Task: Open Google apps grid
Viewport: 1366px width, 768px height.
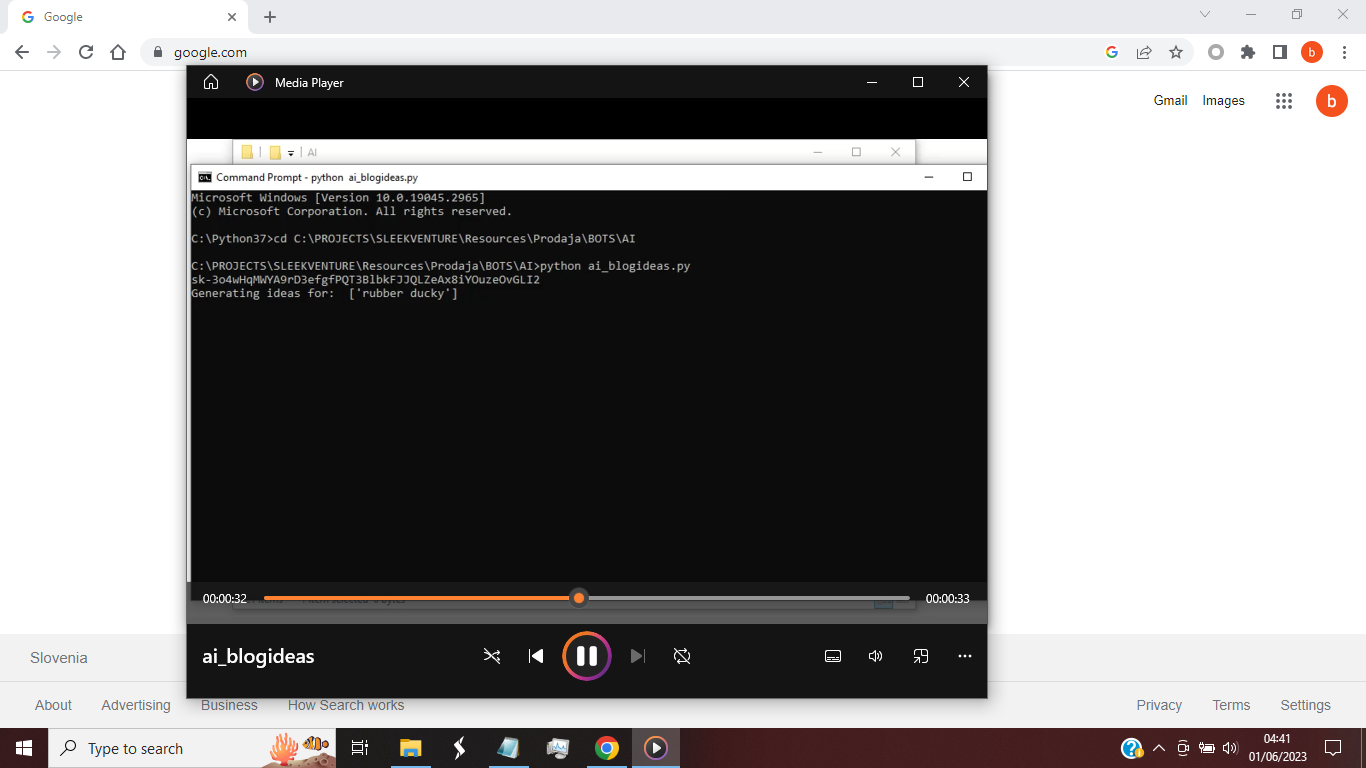Action: [x=1284, y=100]
